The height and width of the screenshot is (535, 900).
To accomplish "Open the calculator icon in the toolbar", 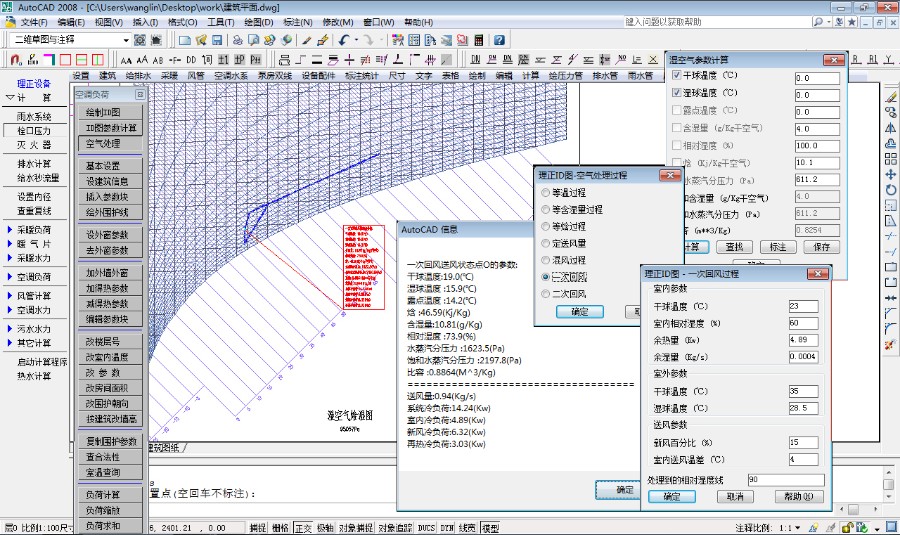I will [x=479, y=40].
